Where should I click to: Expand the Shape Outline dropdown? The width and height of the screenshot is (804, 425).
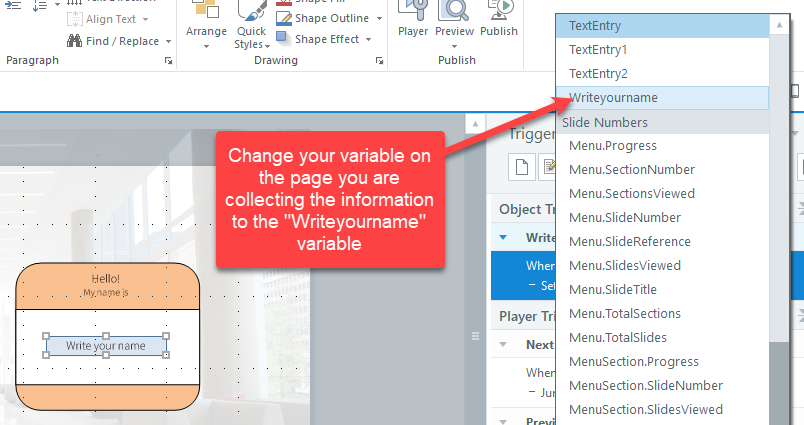click(x=376, y=18)
